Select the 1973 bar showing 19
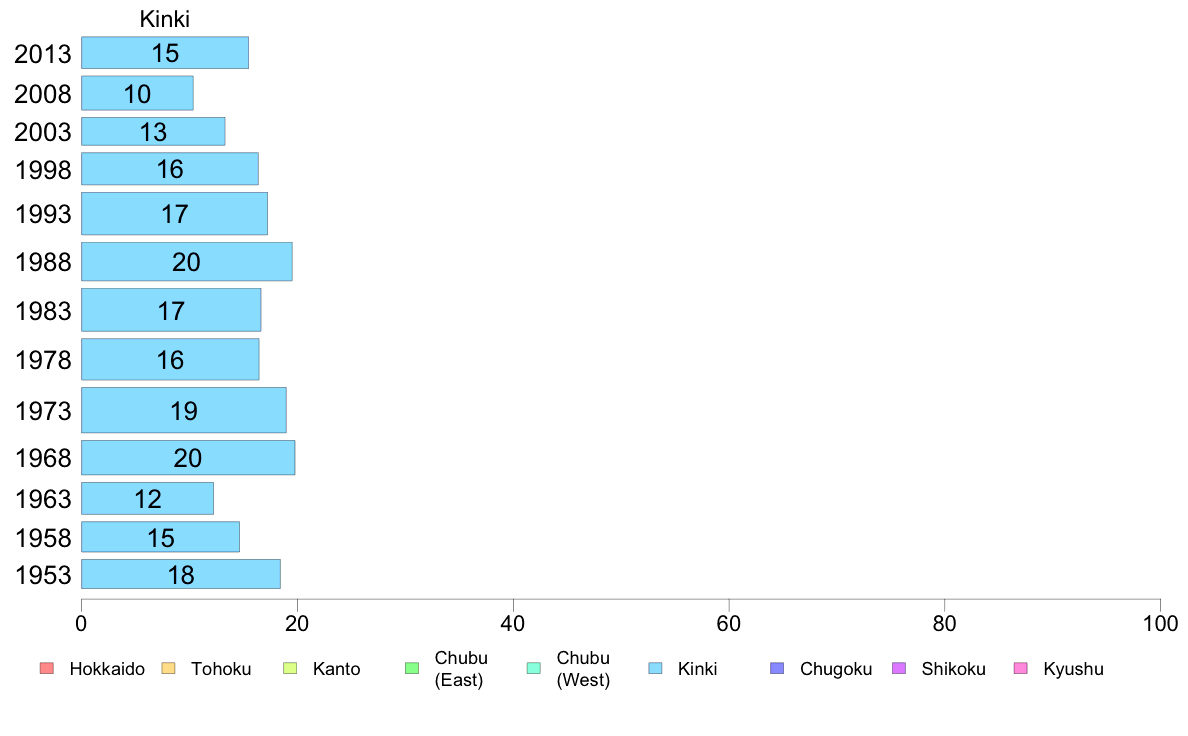1188x736 pixels. 184,410
